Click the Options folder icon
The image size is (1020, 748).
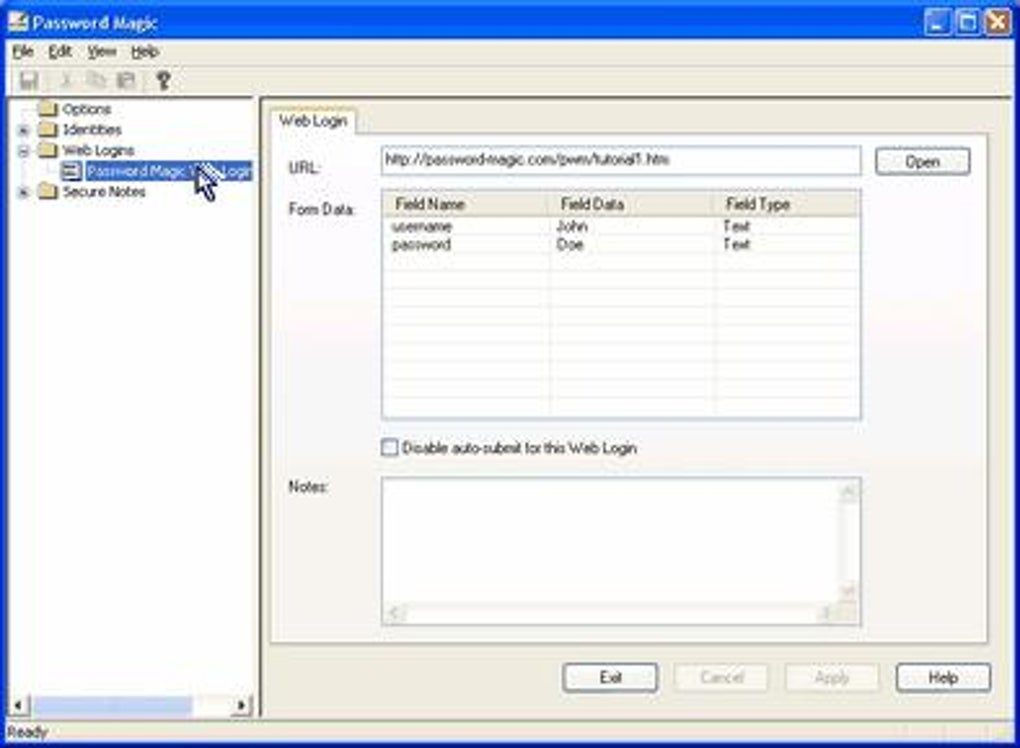48,108
